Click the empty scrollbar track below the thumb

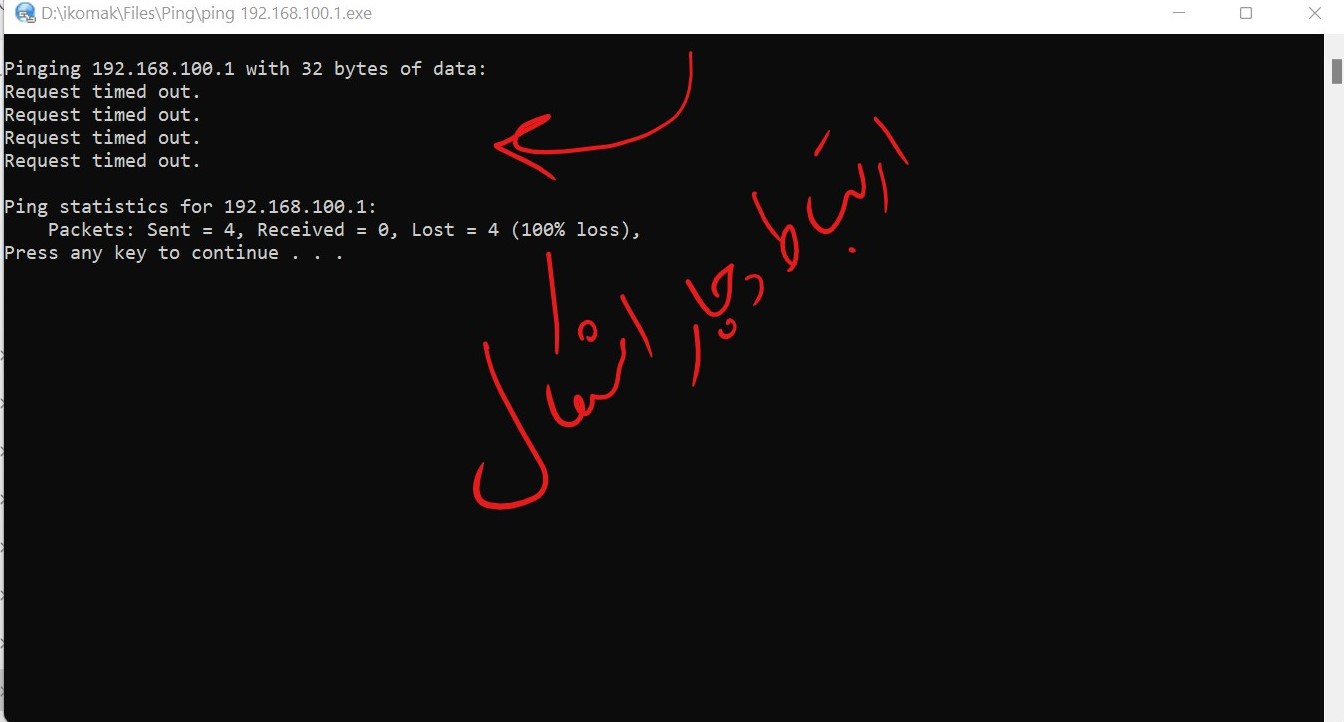[x=1336, y=400]
